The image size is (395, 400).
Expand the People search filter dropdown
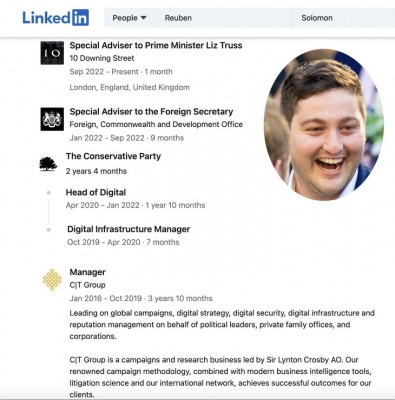(x=129, y=18)
